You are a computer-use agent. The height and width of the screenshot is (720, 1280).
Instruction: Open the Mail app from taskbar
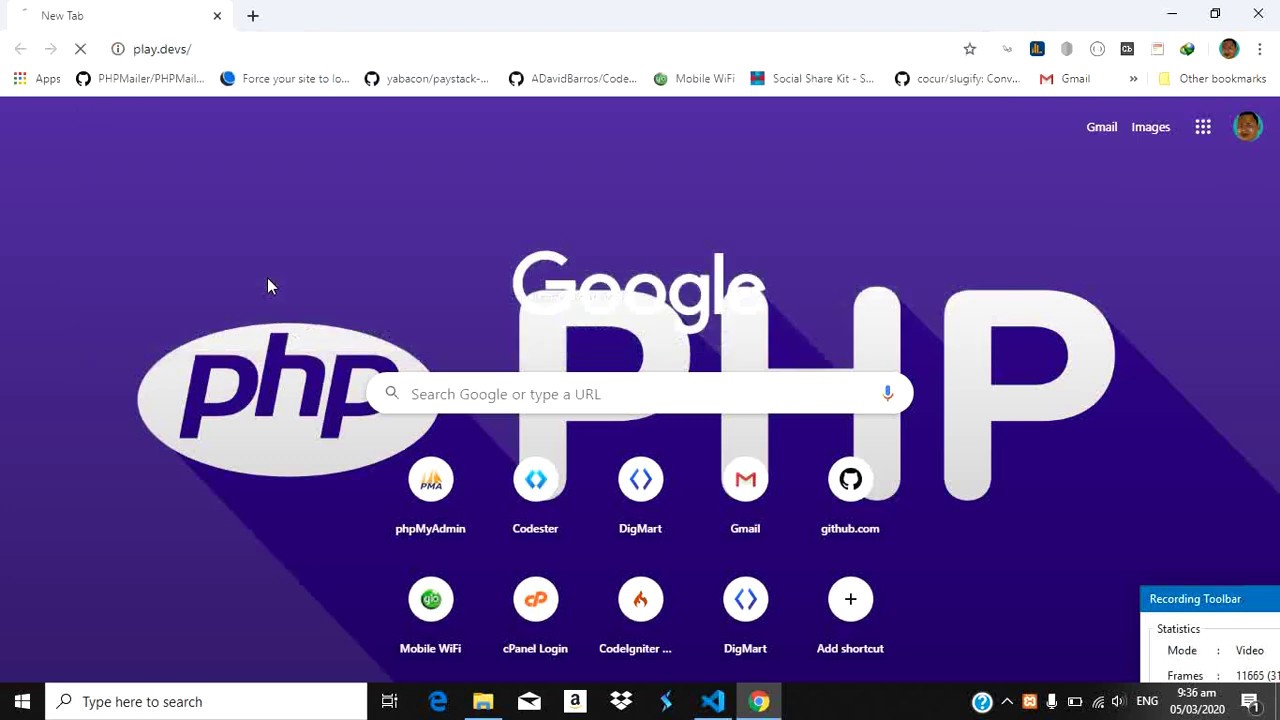[529, 702]
